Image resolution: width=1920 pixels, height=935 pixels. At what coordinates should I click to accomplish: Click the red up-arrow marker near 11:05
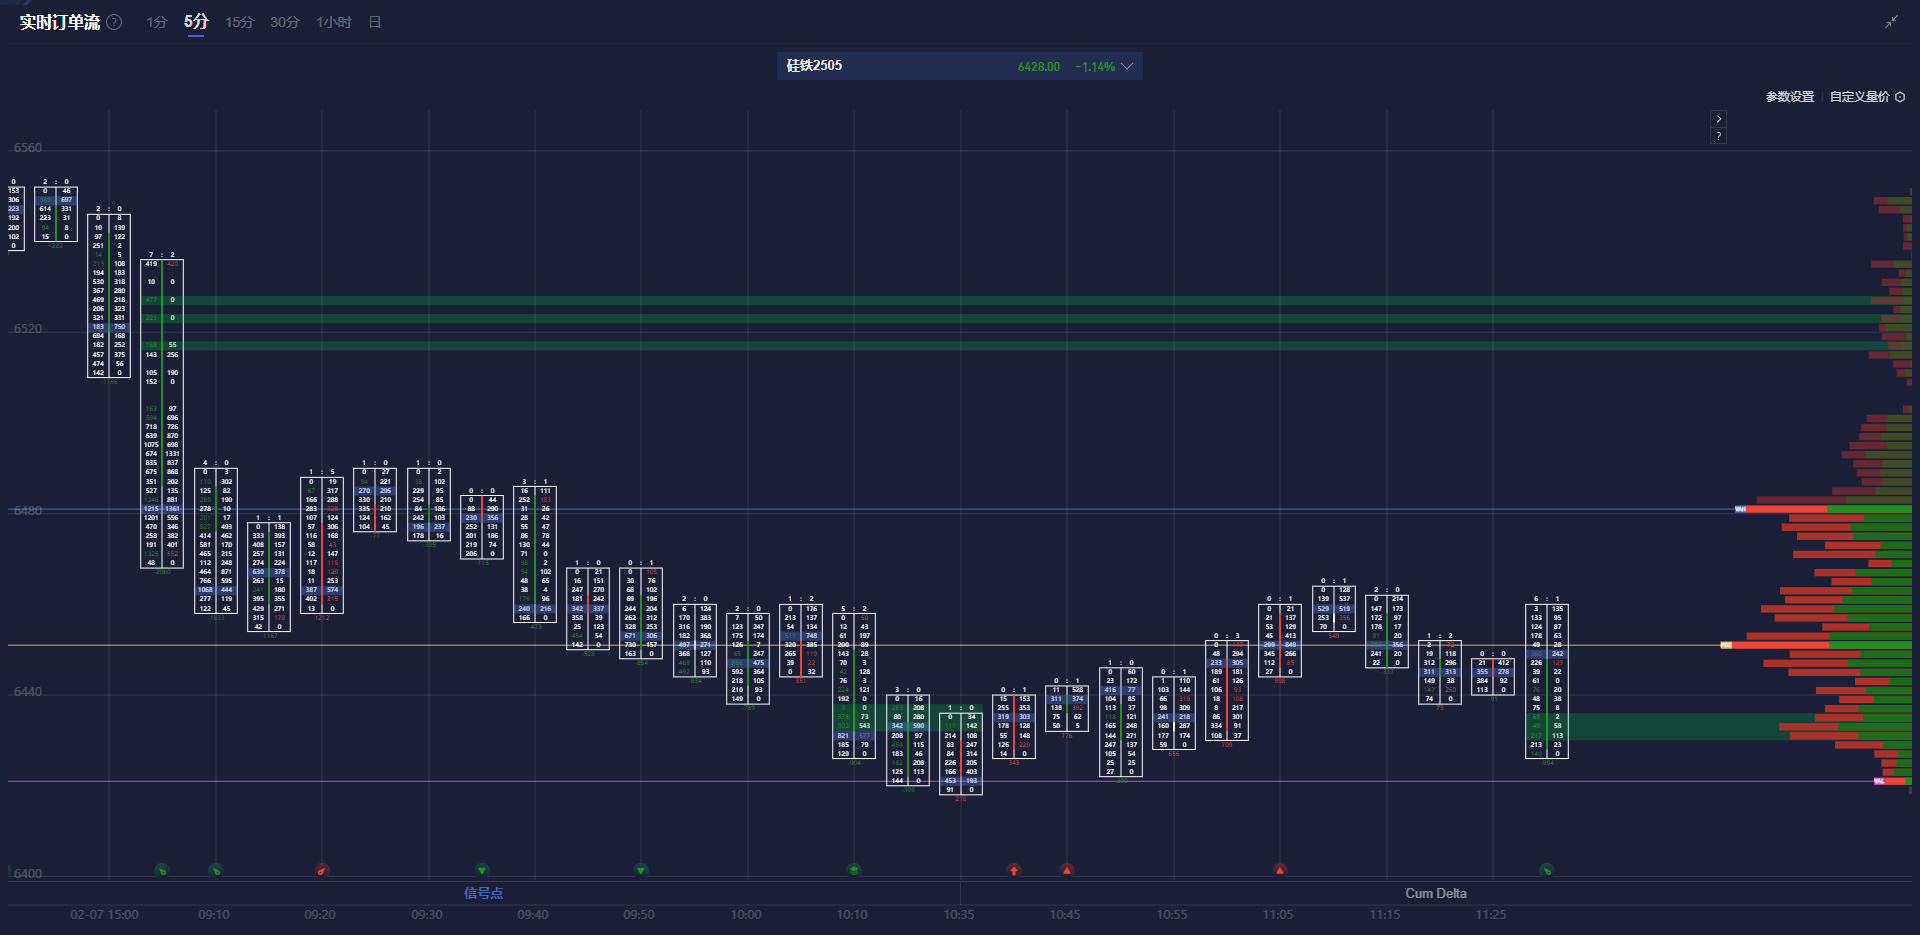1279,870
